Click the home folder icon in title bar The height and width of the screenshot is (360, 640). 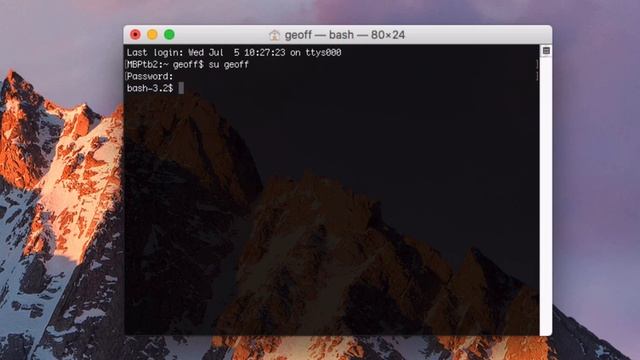[275, 35]
